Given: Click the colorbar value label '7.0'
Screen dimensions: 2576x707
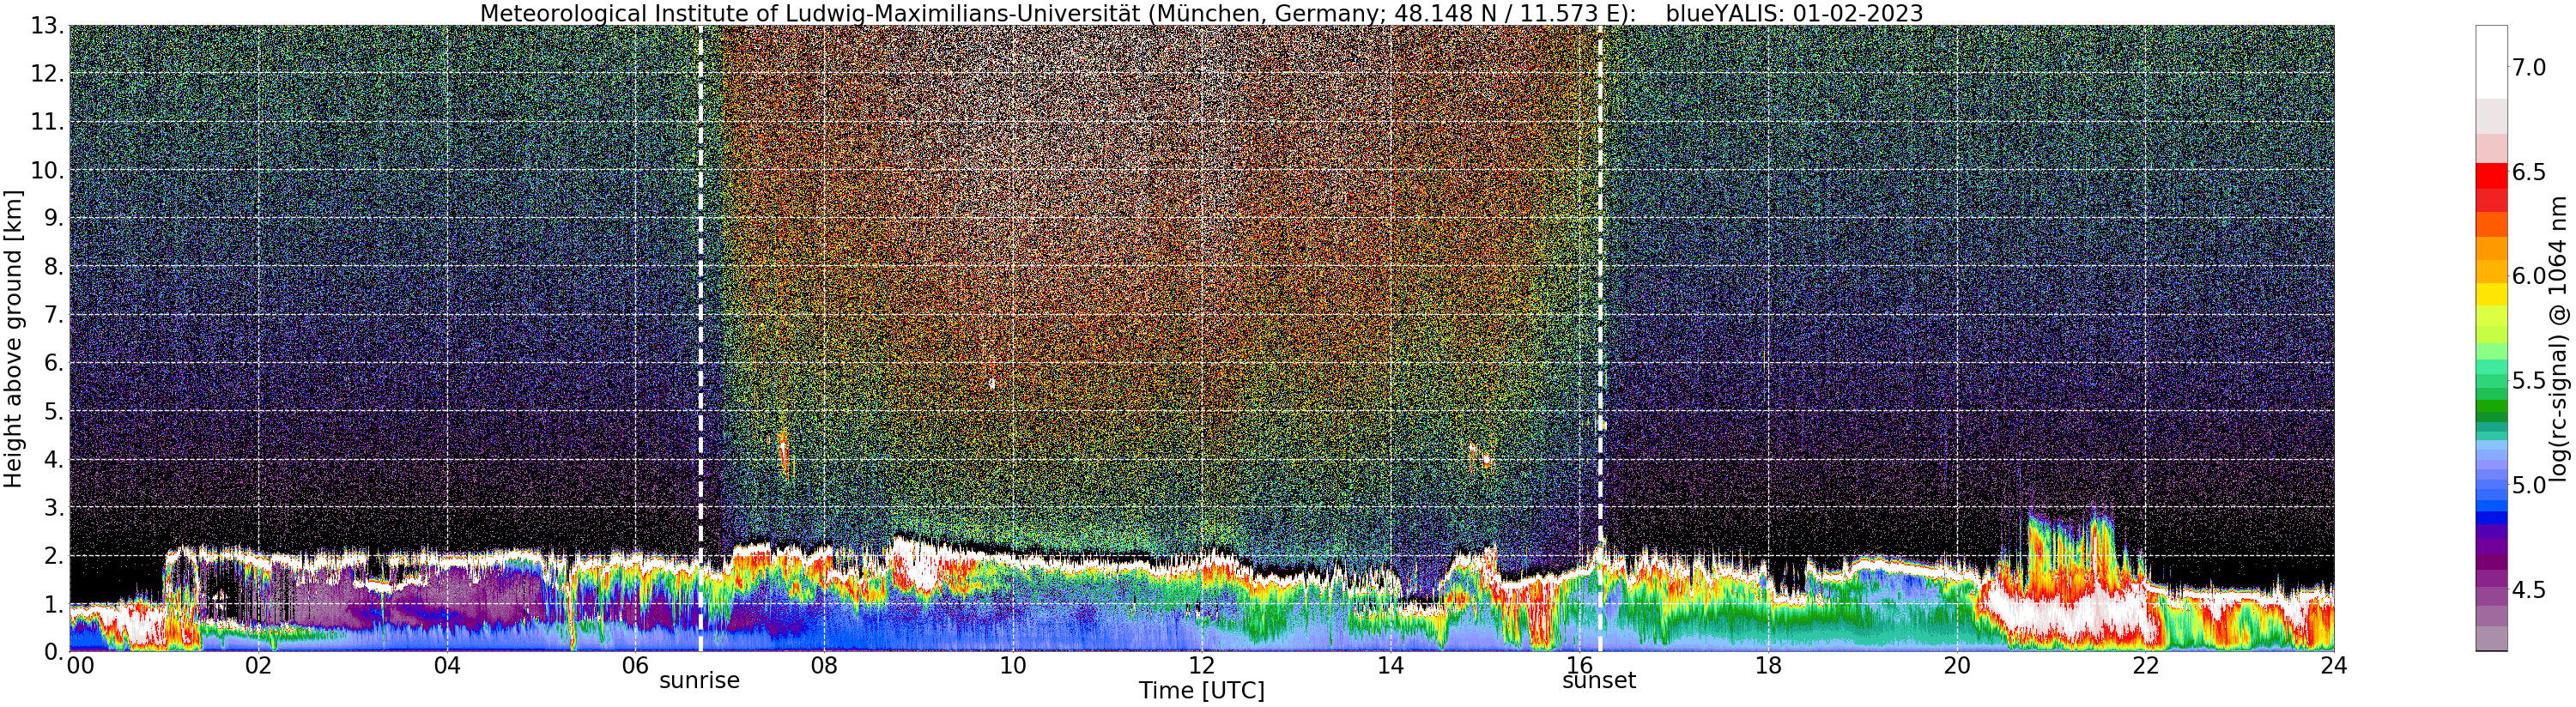Looking at the screenshot, I should 2529,67.
